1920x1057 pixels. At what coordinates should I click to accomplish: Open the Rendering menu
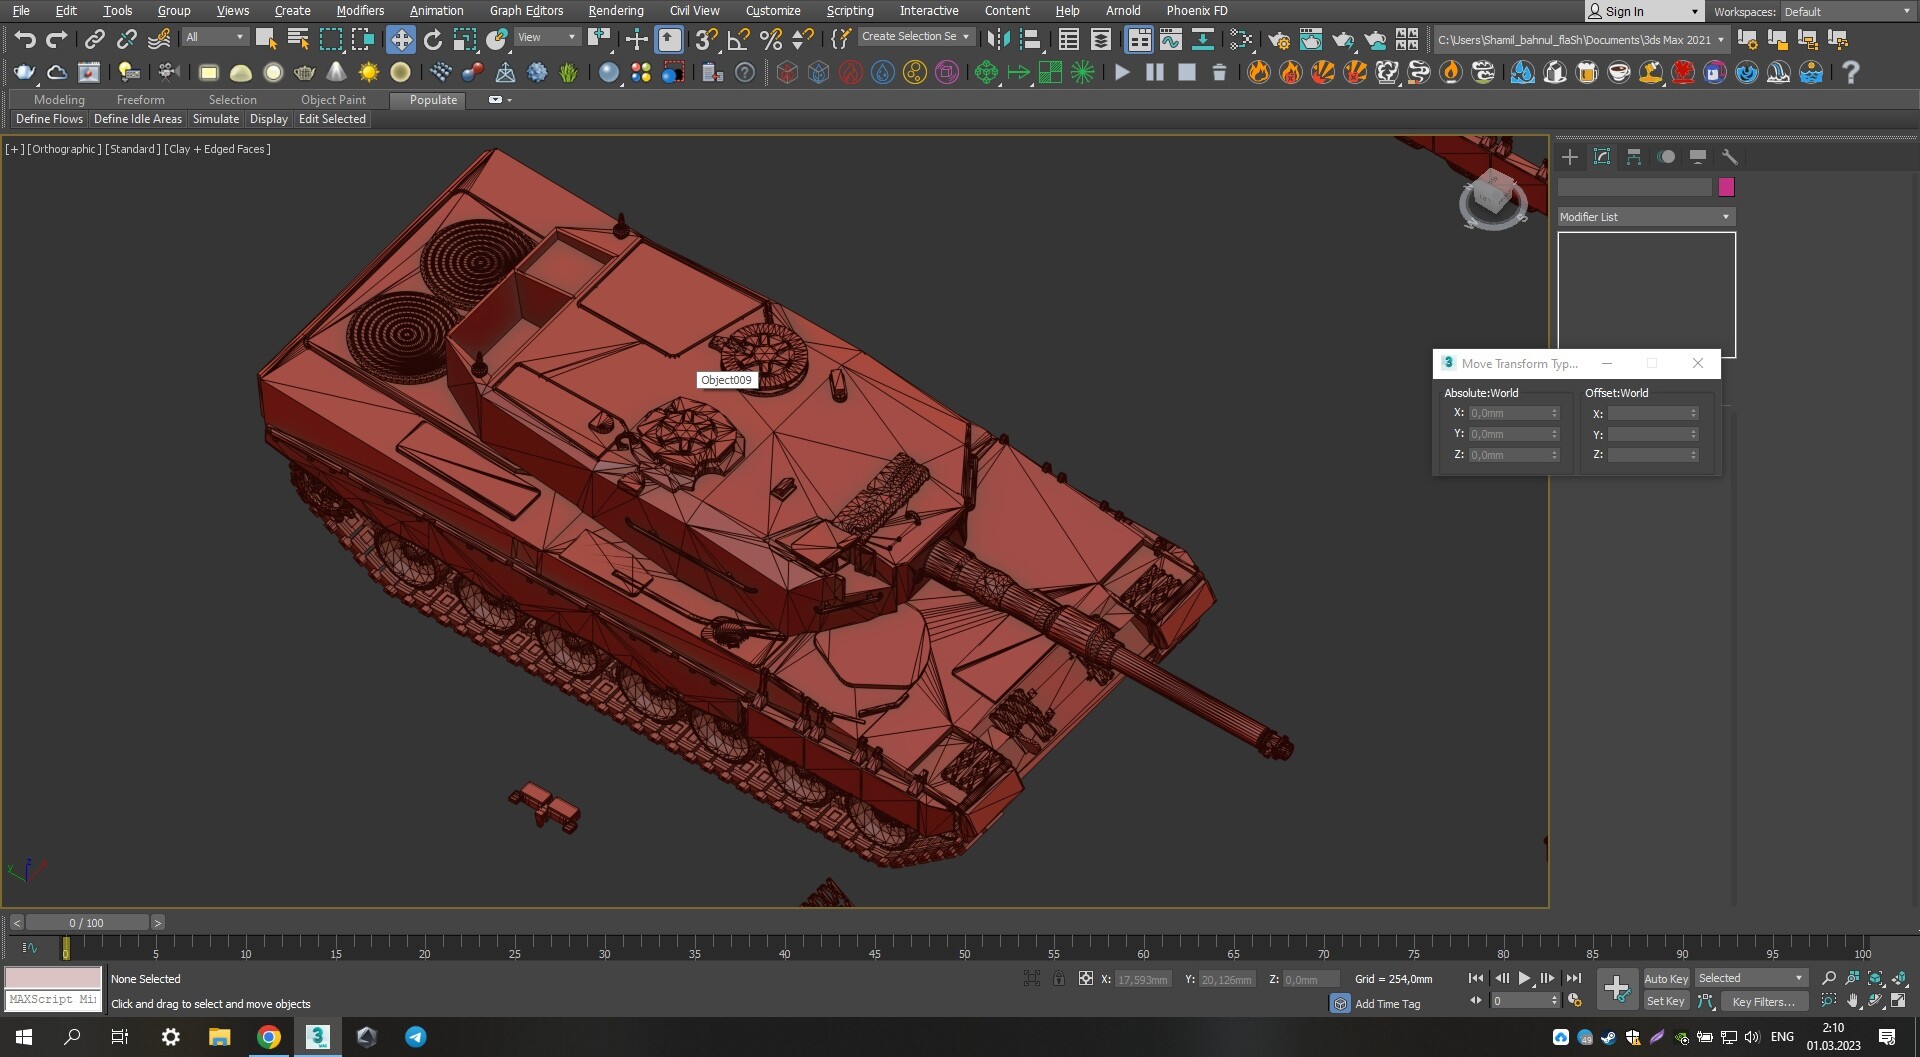pyautogui.click(x=616, y=10)
